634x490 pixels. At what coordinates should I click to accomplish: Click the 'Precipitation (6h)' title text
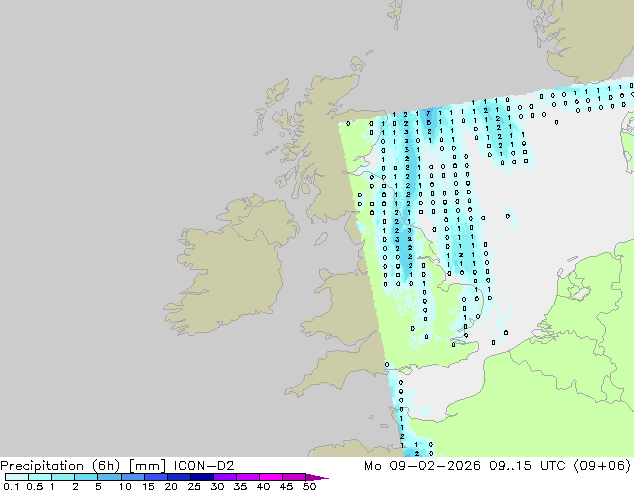coord(60,466)
